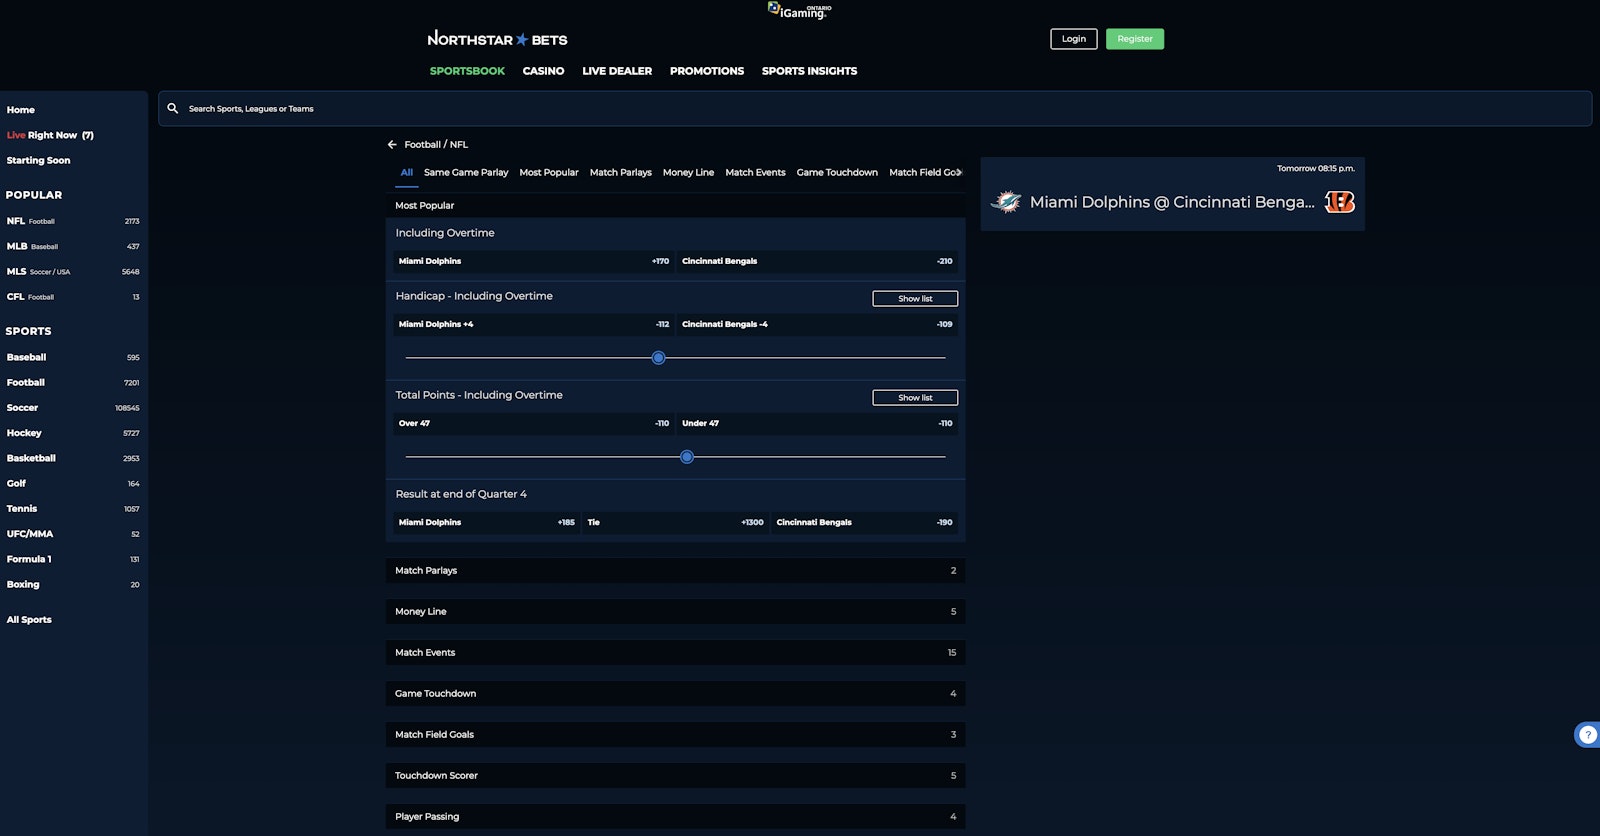Select the Same Game Parlay tab
1600x836 pixels.
click(x=466, y=172)
